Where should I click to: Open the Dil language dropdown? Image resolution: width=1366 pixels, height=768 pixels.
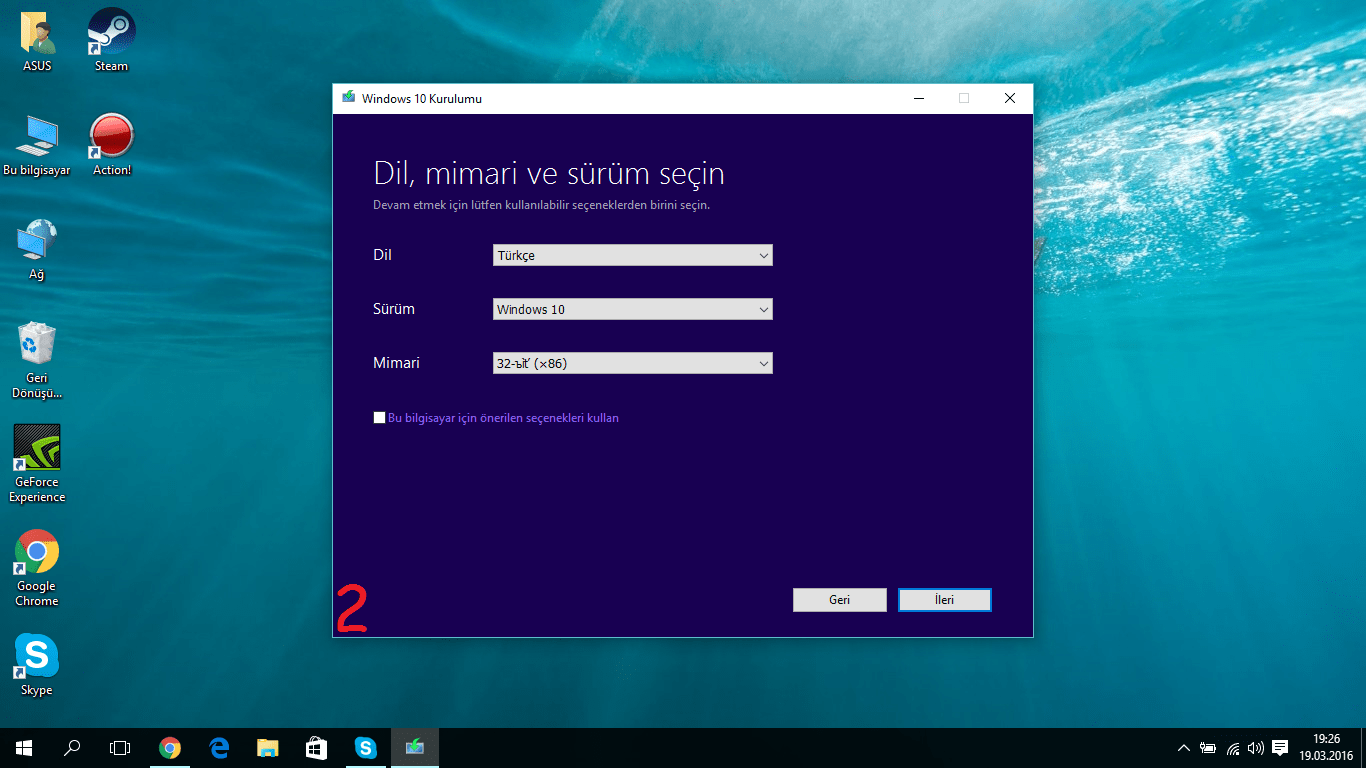click(633, 255)
